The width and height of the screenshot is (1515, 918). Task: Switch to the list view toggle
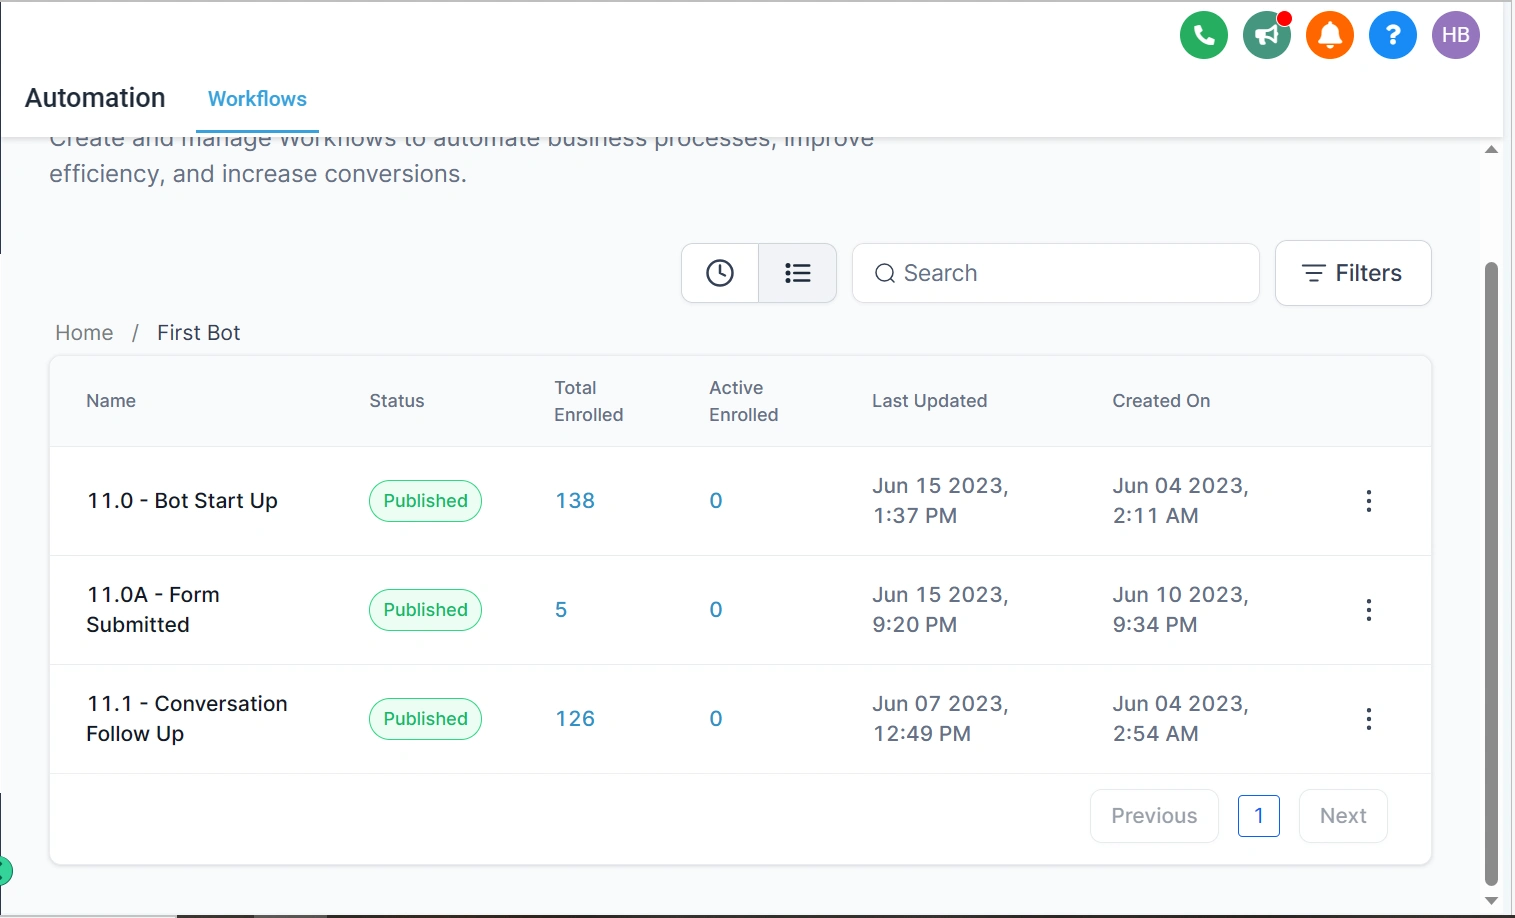coord(797,273)
